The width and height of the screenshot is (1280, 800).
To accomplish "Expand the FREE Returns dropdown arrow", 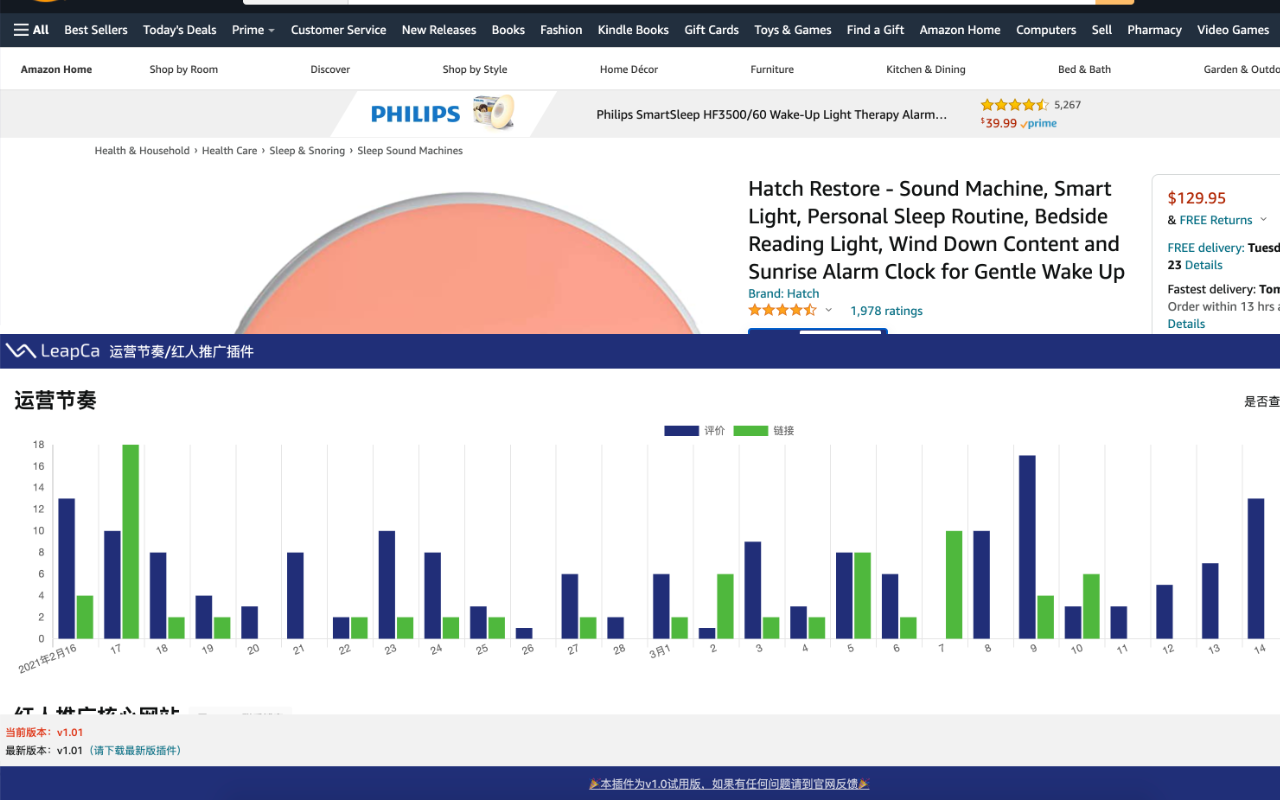I will click(x=1263, y=220).
